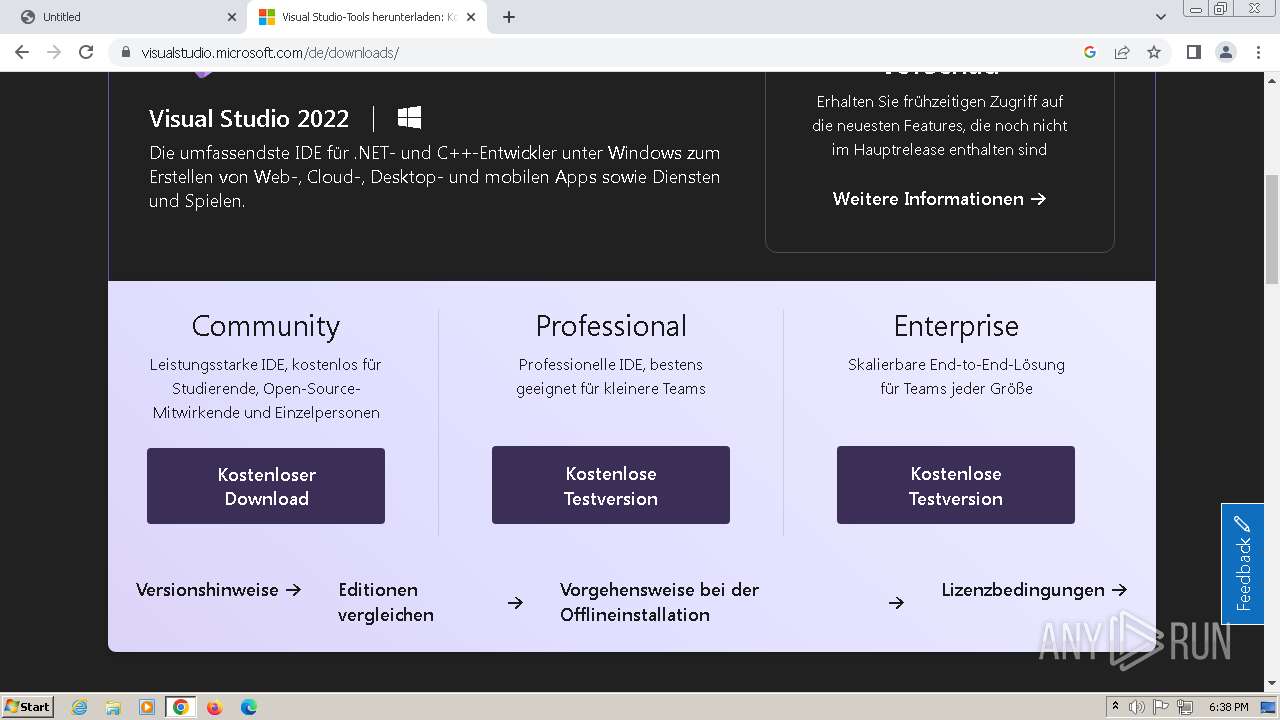Click the Windows logo next to Visual Studio 2022

pos(409,118)
